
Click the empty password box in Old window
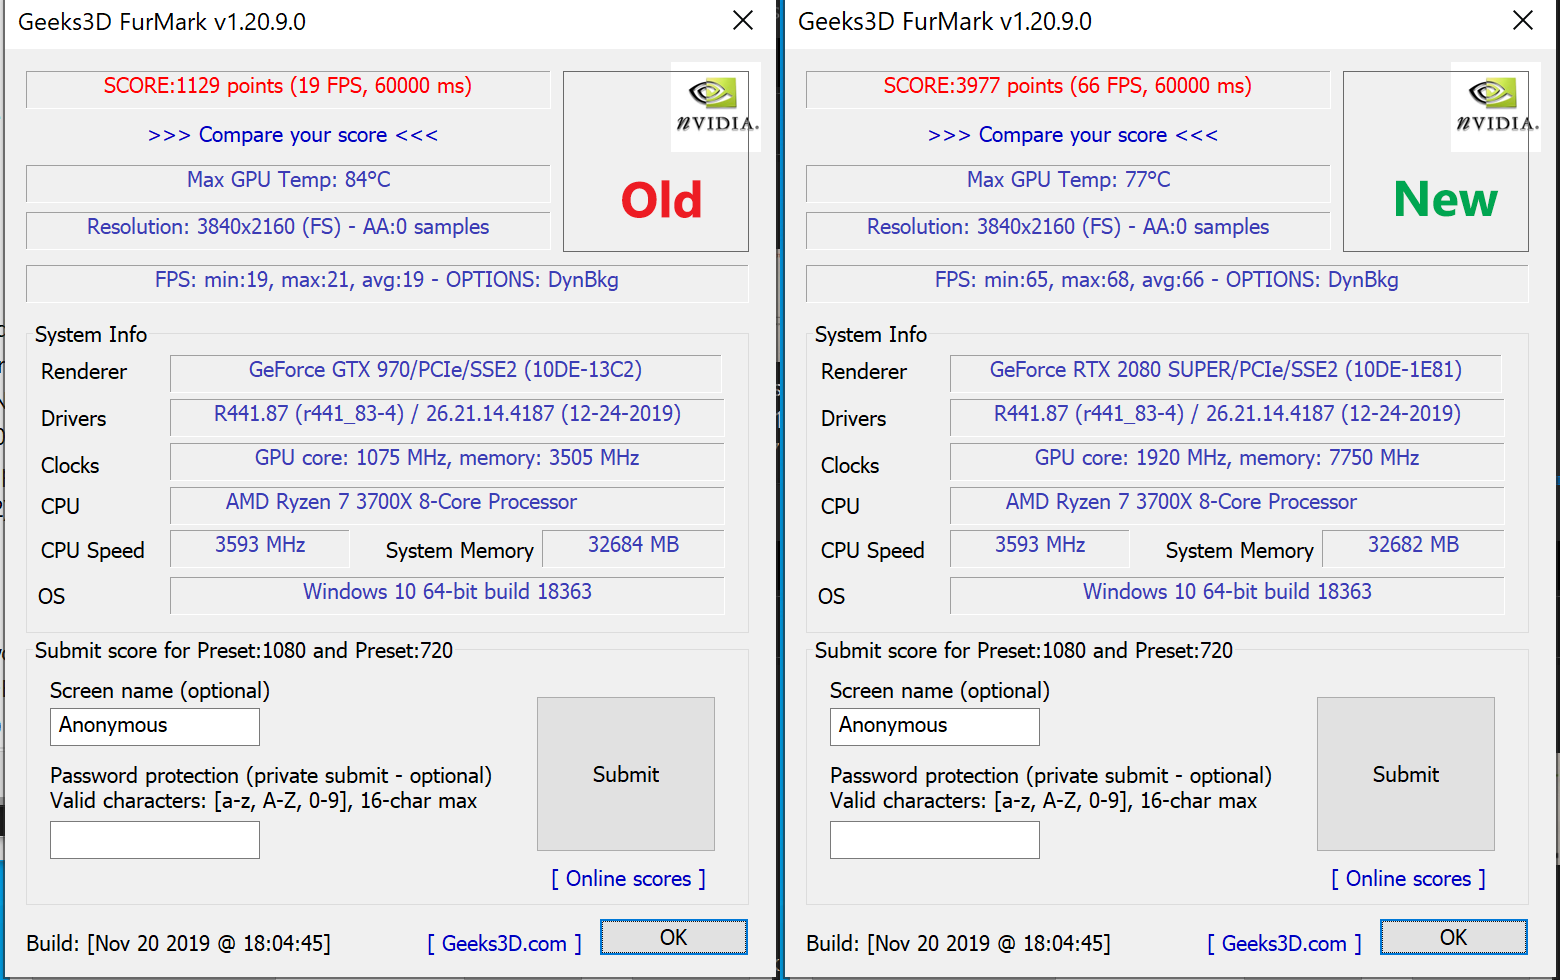point(155,840)
